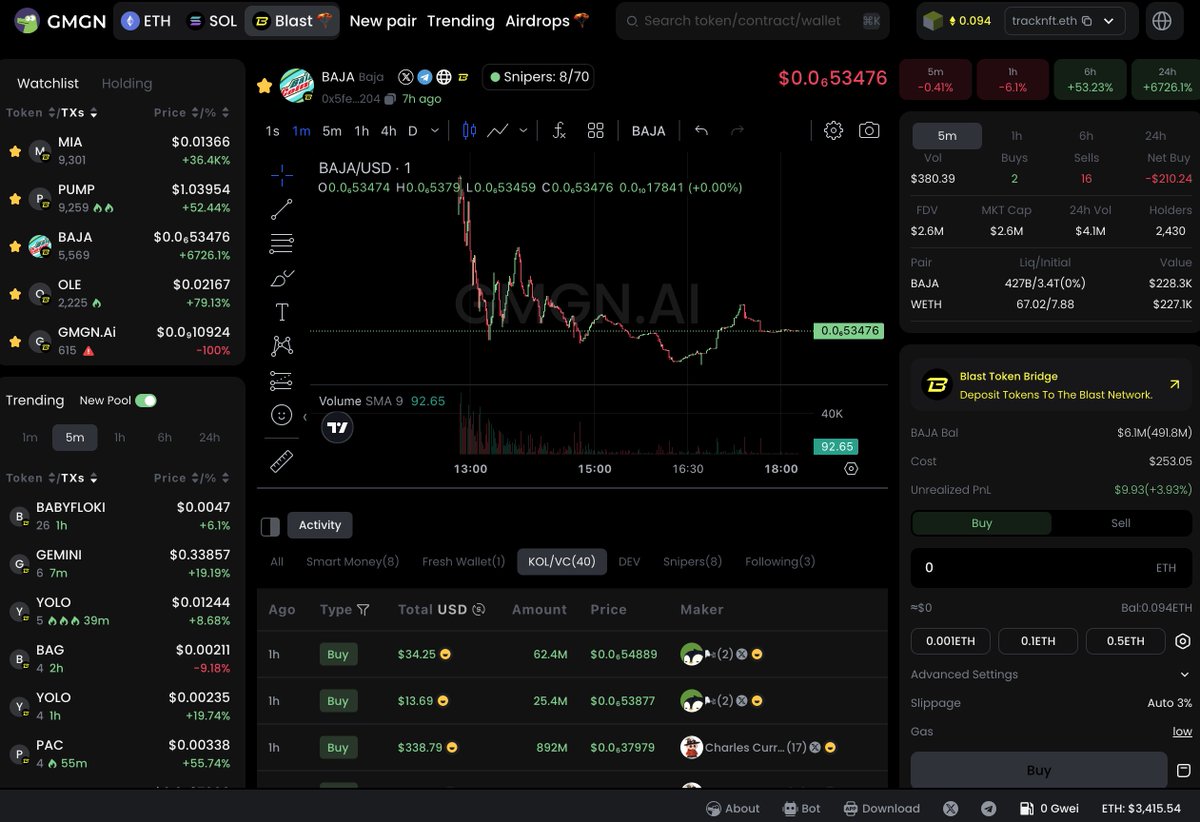Remove MIA star from watchlist
Screen dimensions: 1200x822
pyautogui.click(x=15, y=151)
